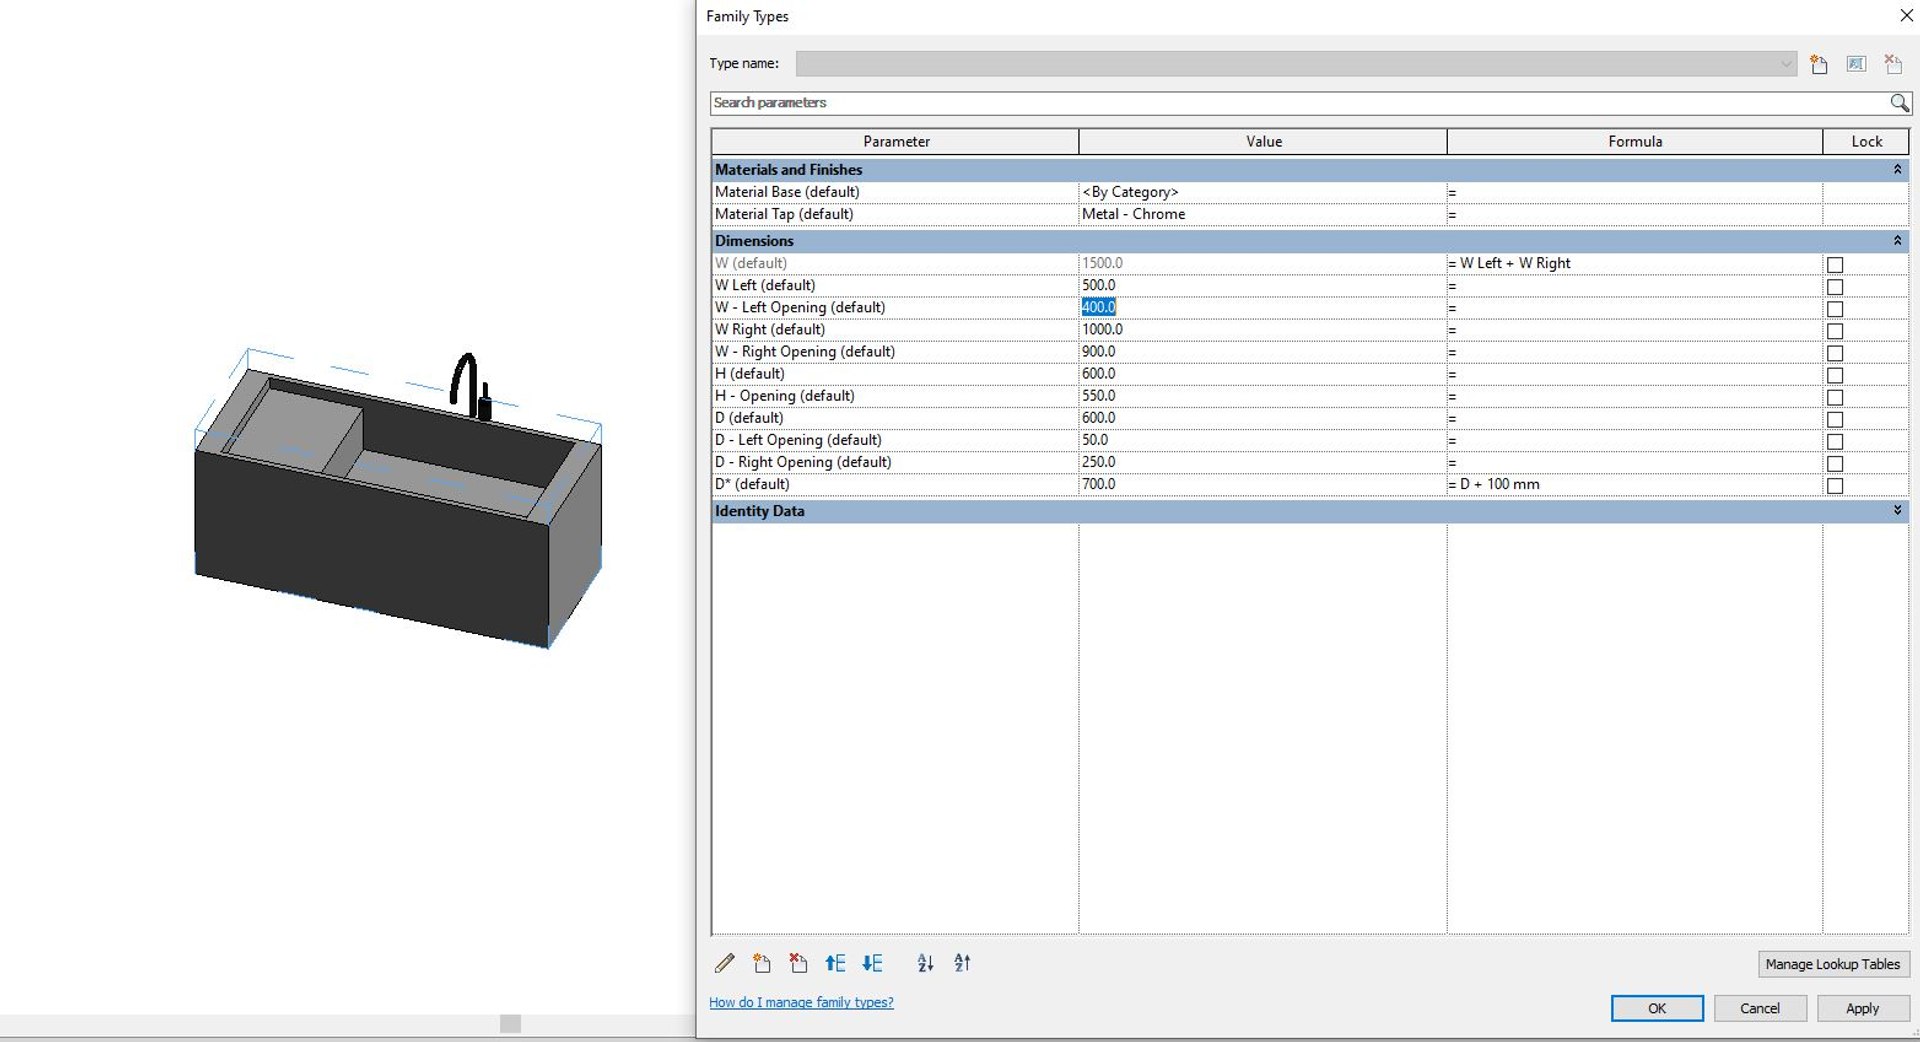Click the Lock column header
The height and width of the screenshot is (1042, 1920).
[1866, 142]
